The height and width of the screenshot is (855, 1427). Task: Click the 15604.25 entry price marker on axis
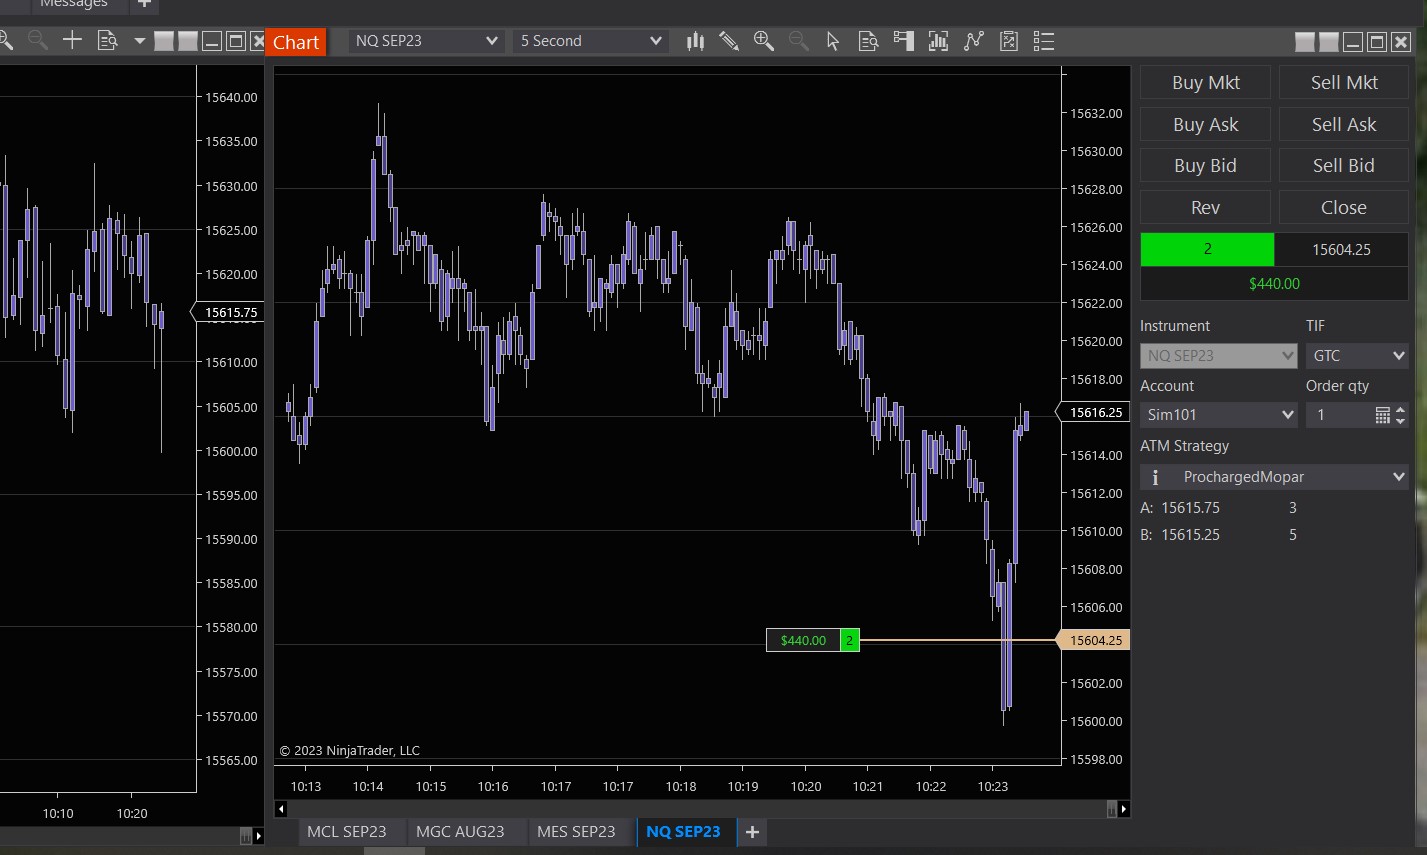[x=1095, y=640]
